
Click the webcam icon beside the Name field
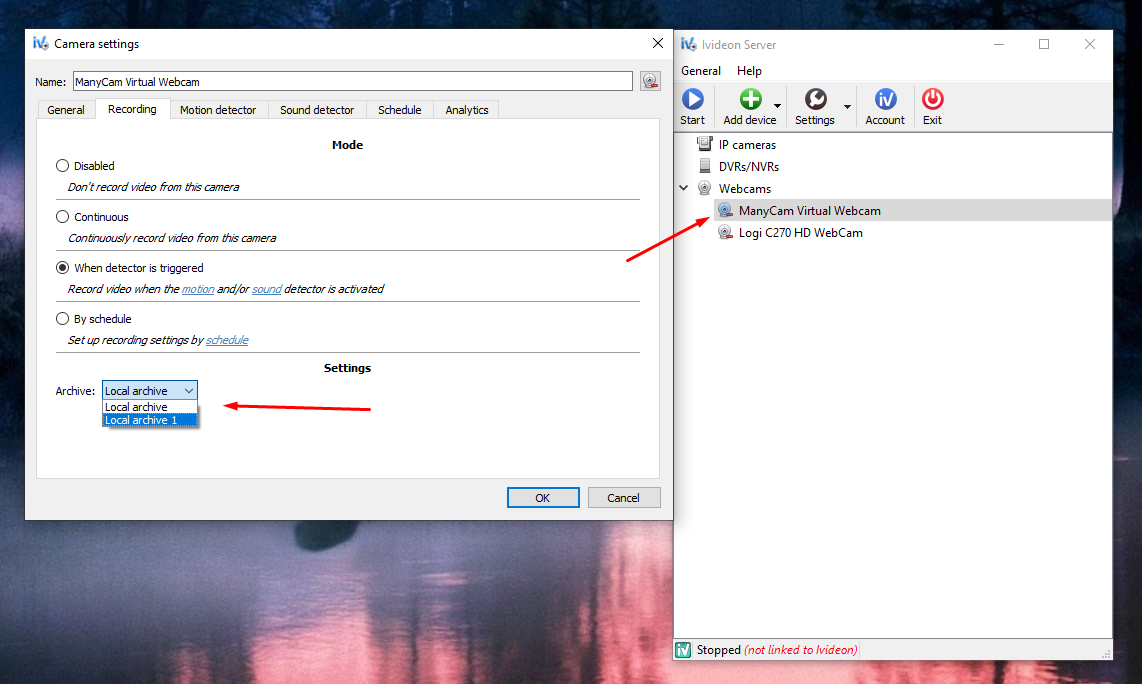click(x=650, y=81)
